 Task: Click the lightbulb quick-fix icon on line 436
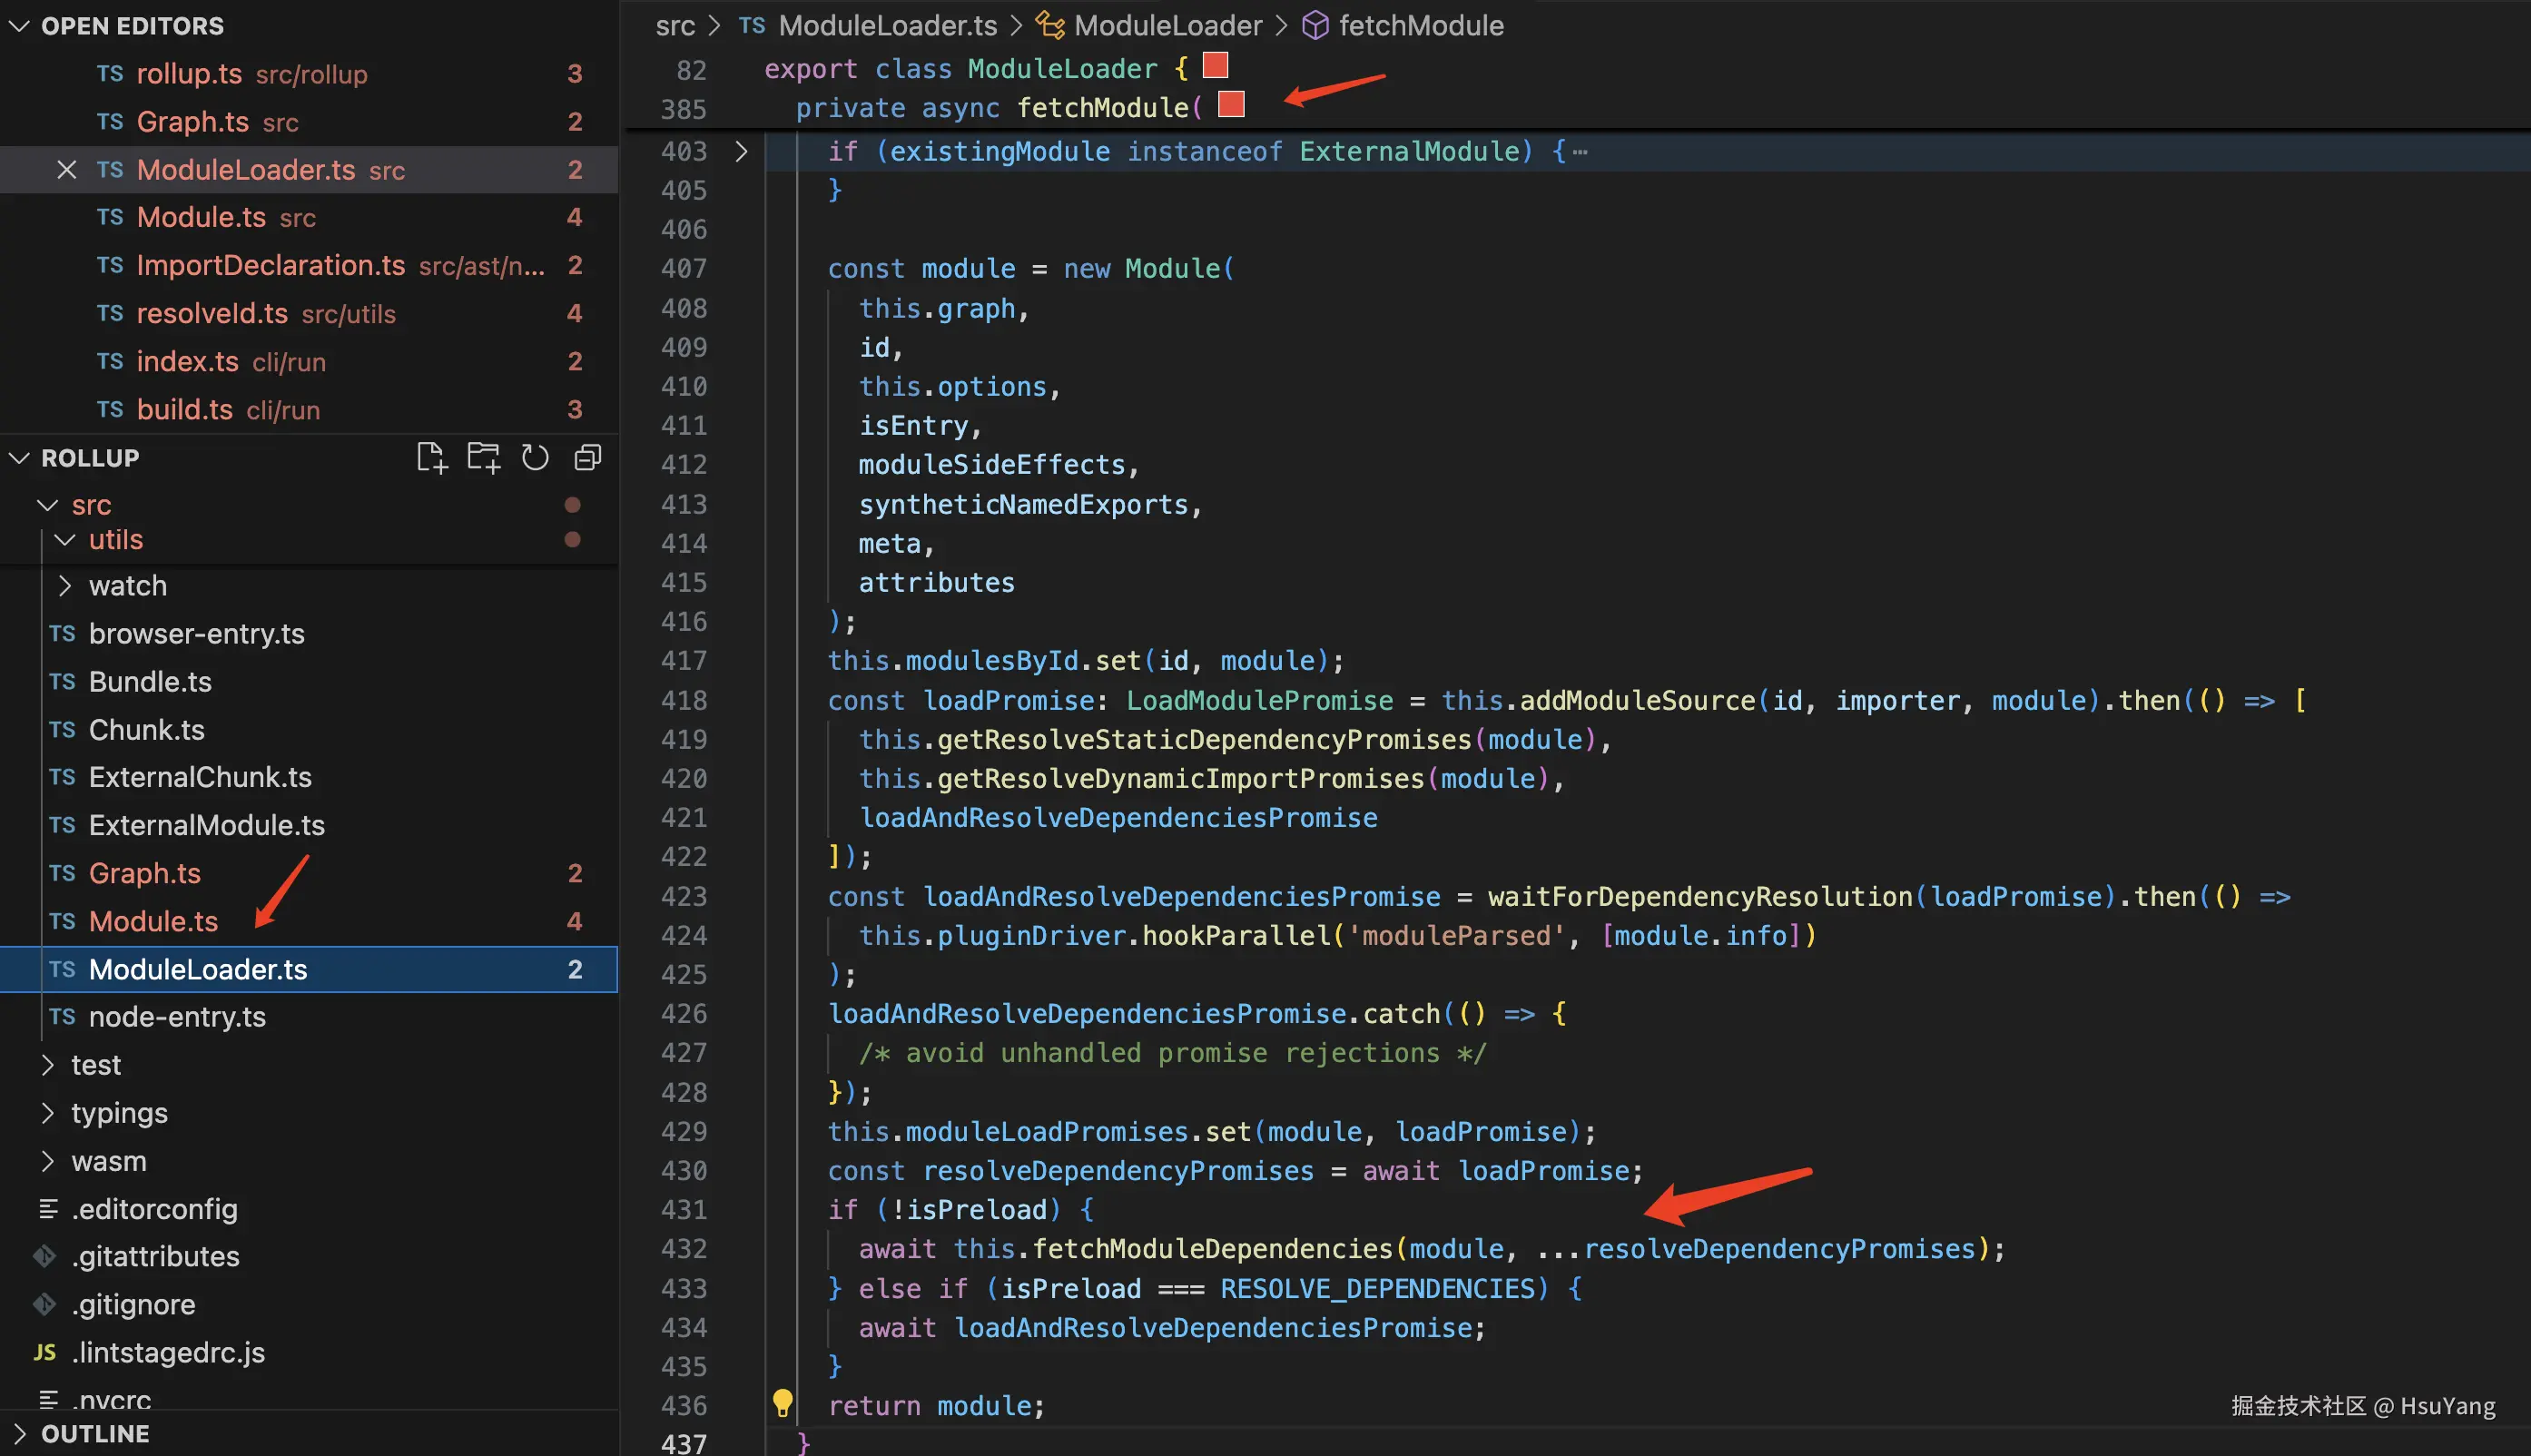pos(782,1403)
